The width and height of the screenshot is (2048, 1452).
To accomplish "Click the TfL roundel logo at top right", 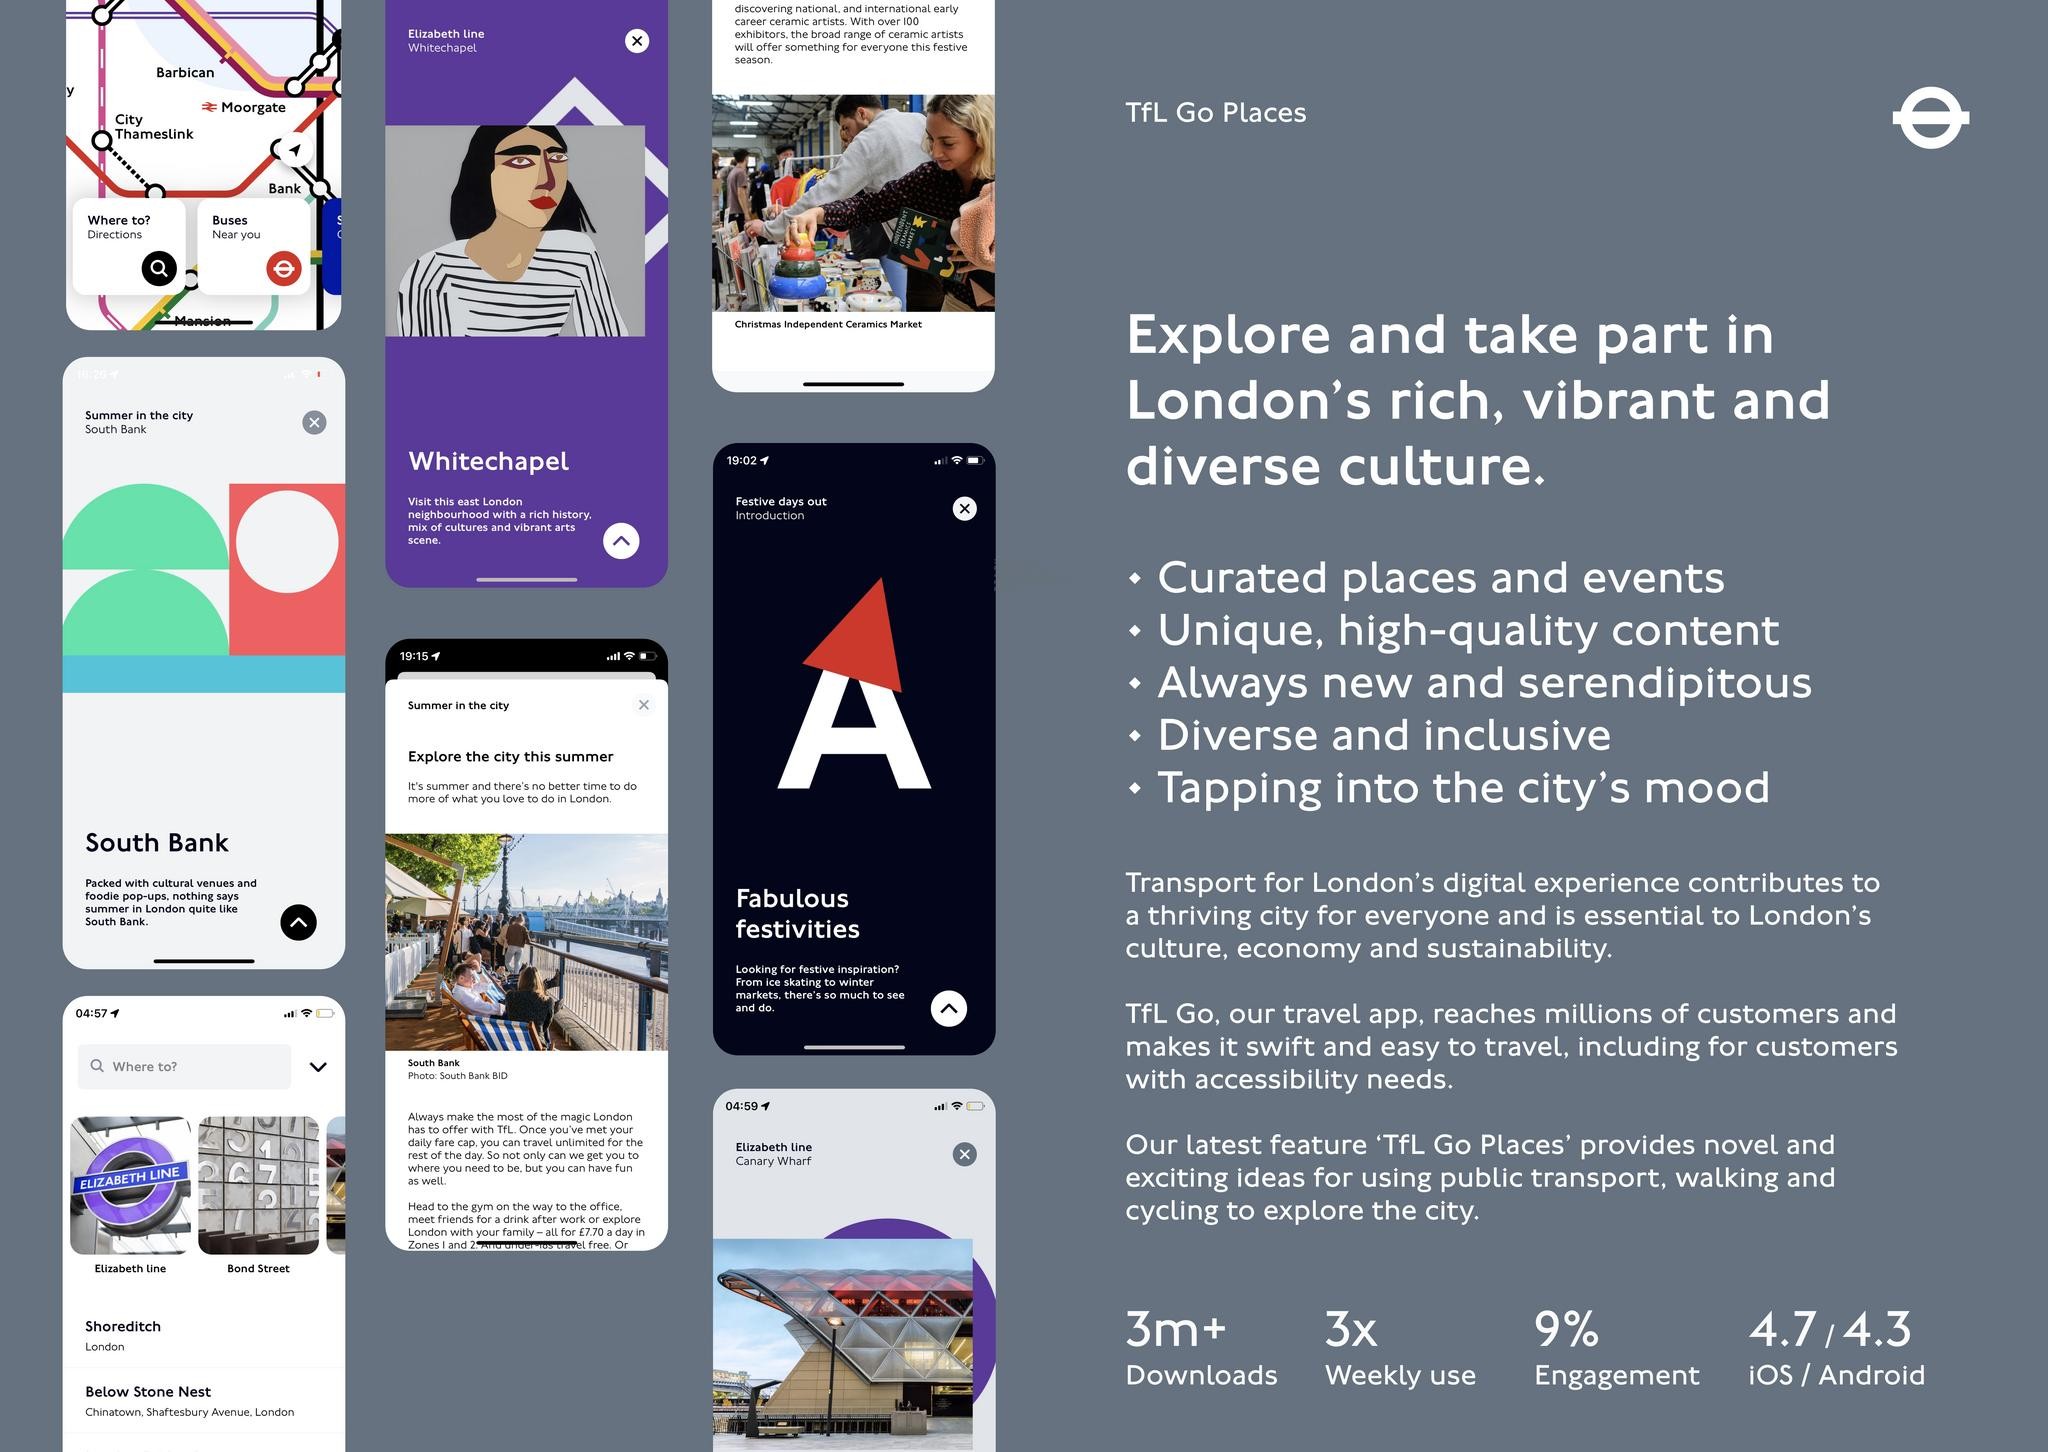I will pyautogui.click(x=1930, y=118).
